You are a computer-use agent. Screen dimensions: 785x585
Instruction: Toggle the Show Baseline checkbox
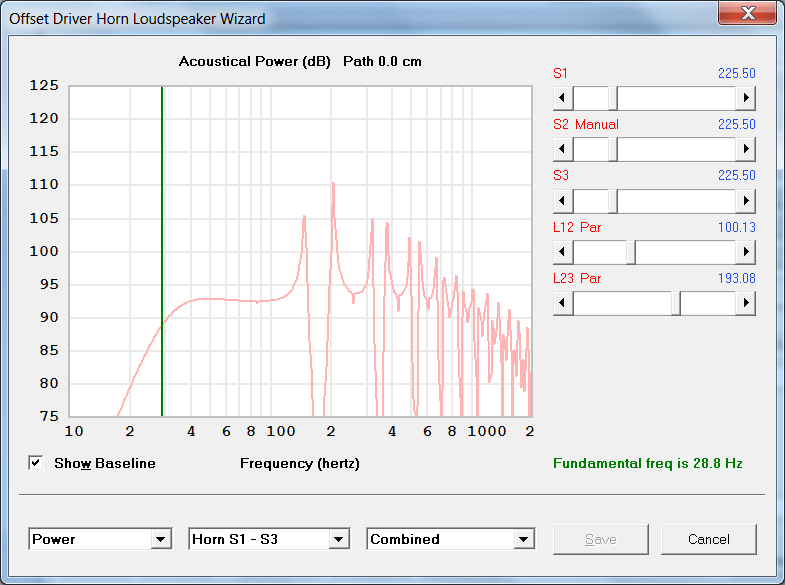(36, 463)
